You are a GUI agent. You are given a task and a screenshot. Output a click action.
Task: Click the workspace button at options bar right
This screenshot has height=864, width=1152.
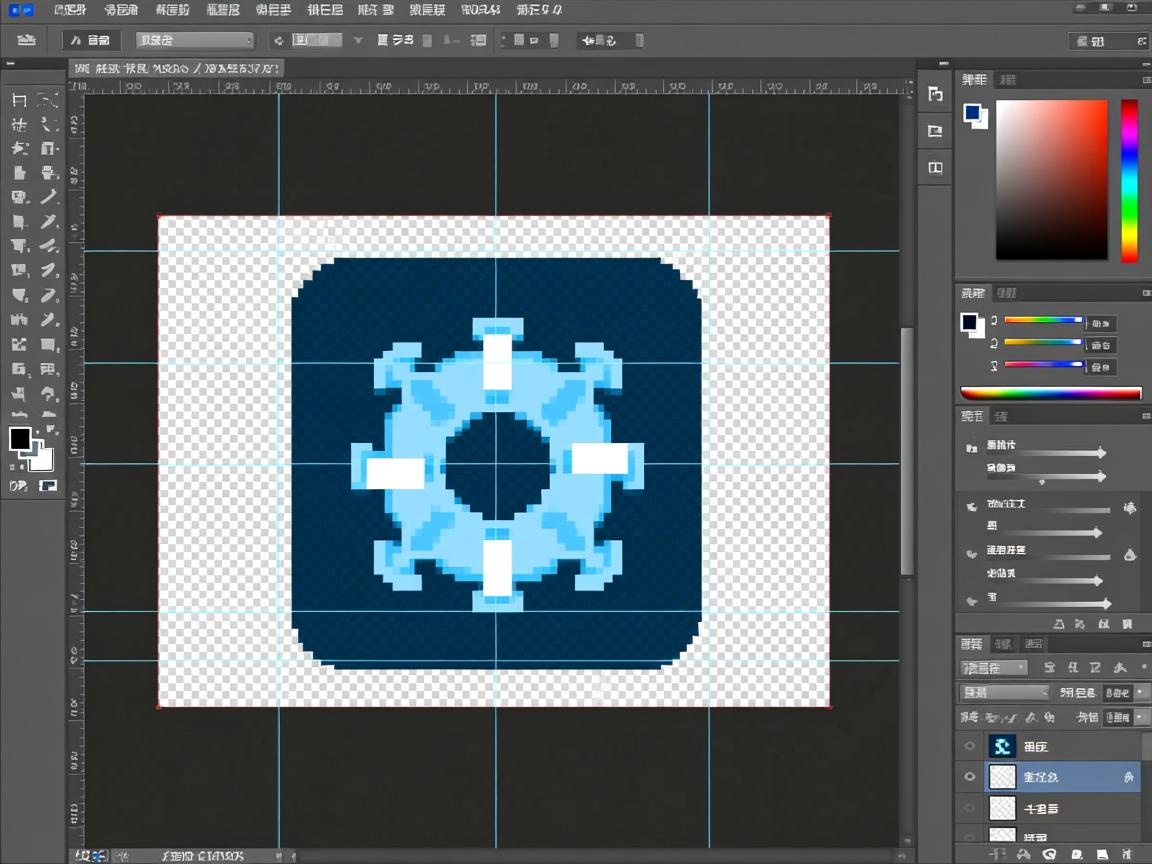coord(1107,41)
